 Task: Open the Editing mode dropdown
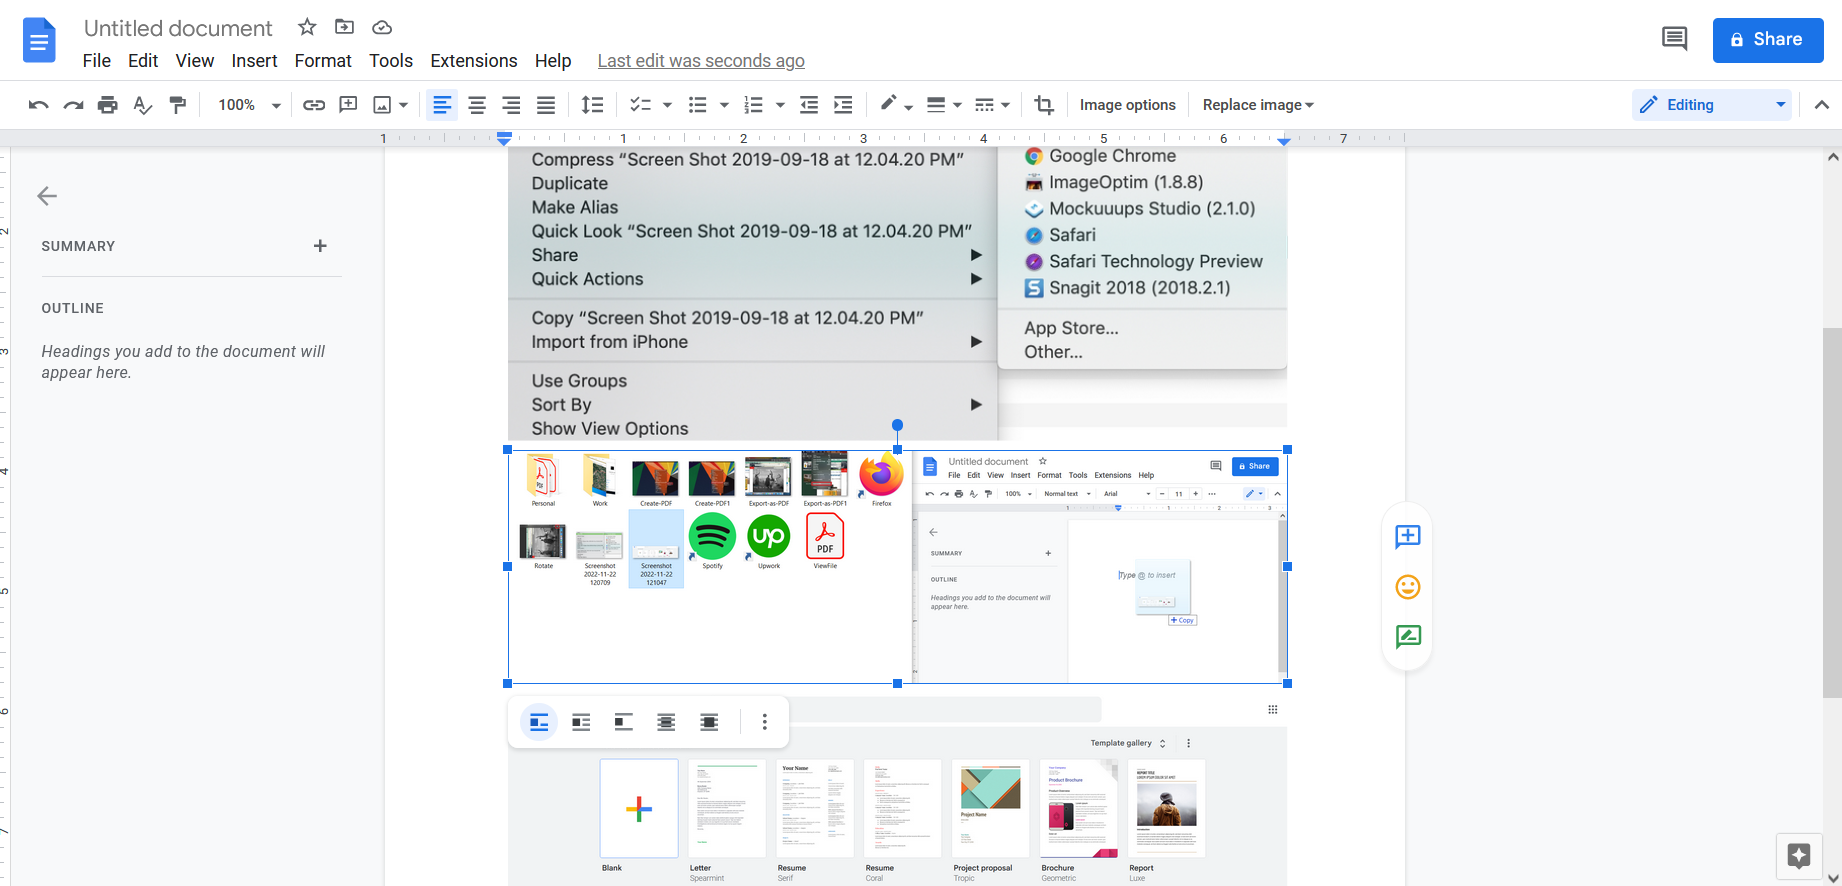pyautogui.click(x=1711, y=105)
